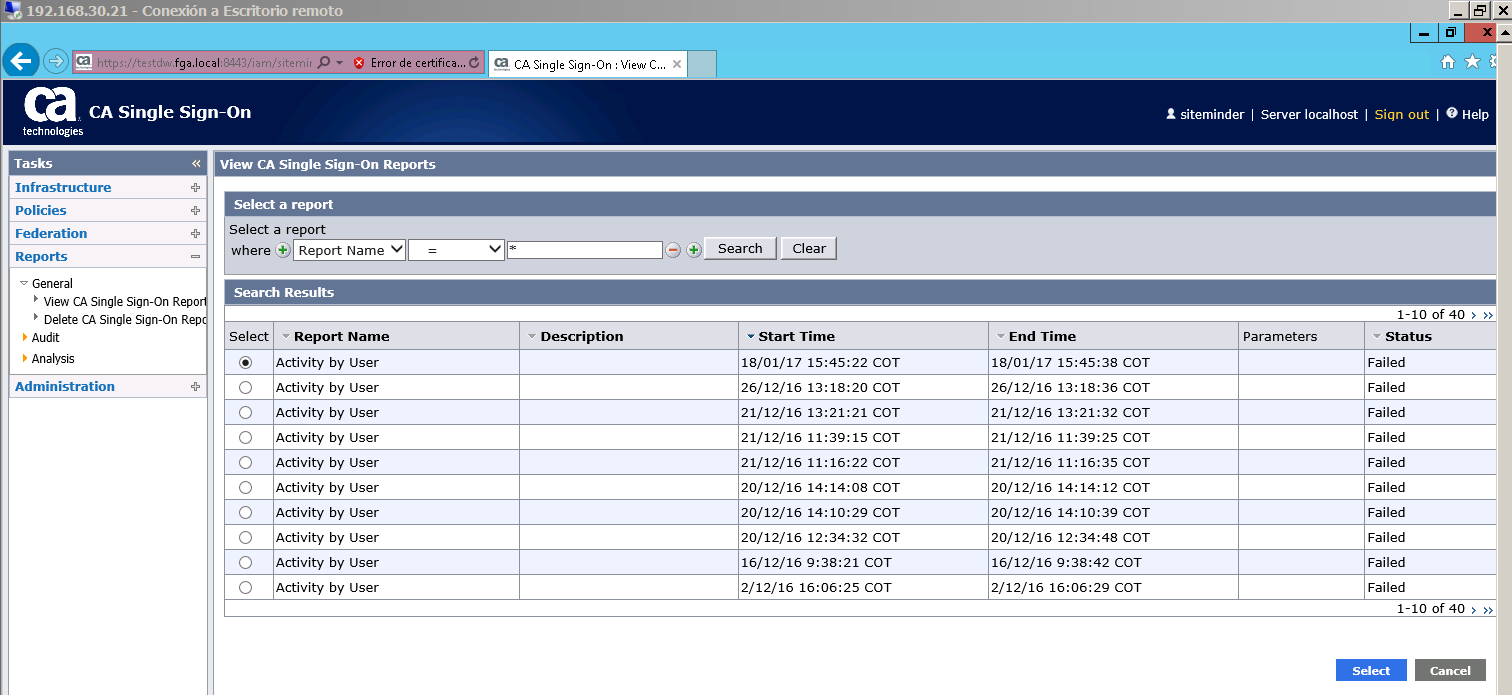1512x695 pixels.
Task: Click sort arrow on Report Name column
Action: coord(285,337)
